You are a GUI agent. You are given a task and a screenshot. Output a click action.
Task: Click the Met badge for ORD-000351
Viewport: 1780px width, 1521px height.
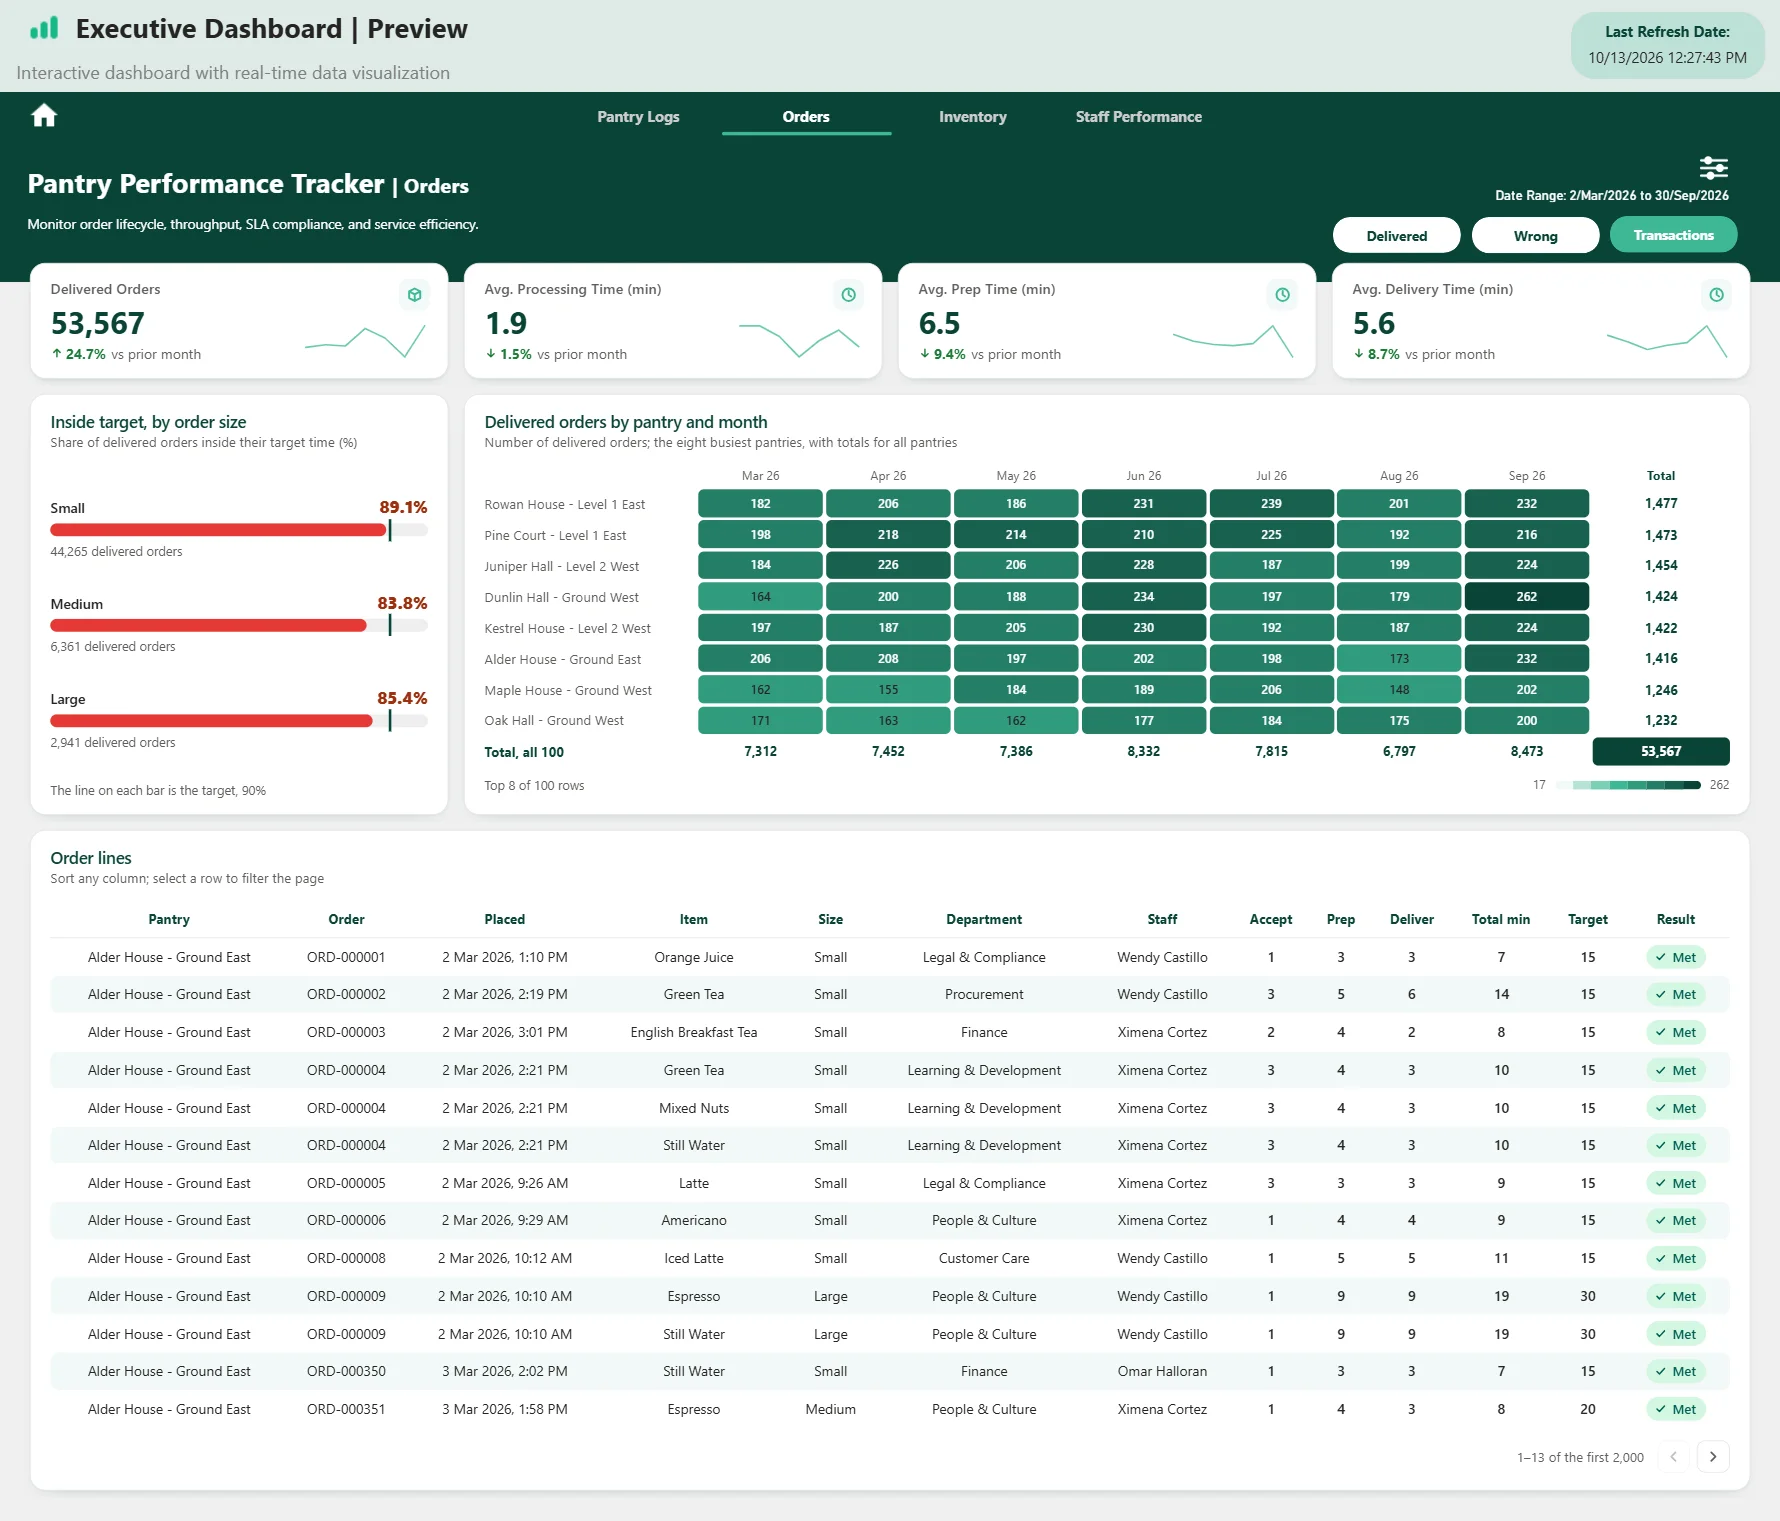(x=1676, y=1410)
